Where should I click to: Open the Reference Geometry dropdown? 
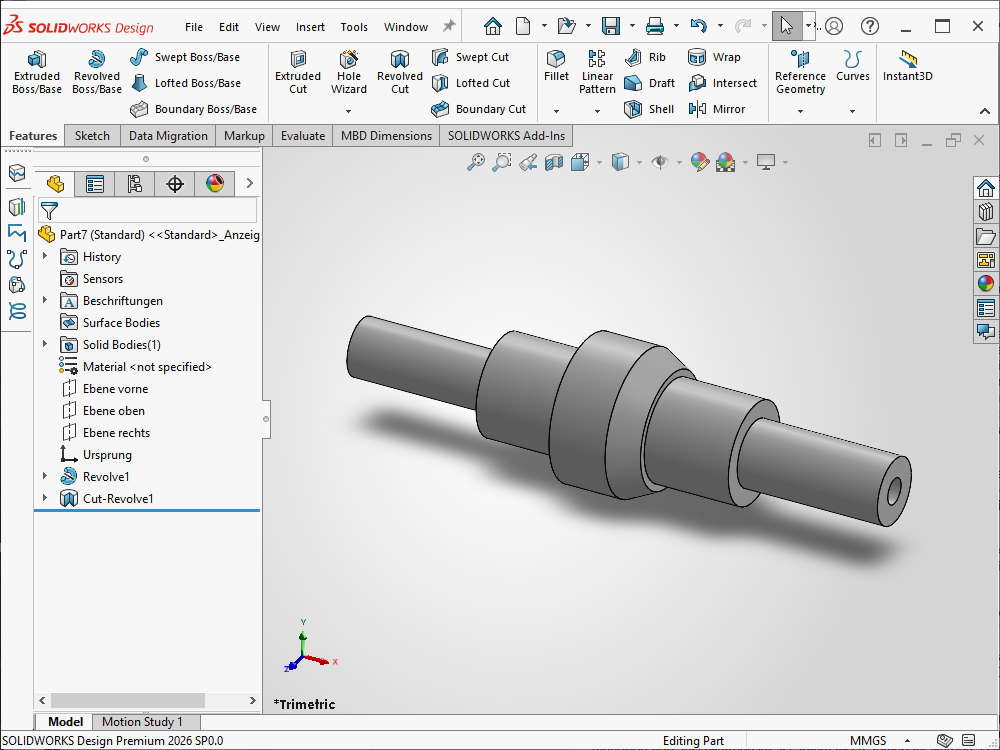pyautogui.click(x=800, y=111)
